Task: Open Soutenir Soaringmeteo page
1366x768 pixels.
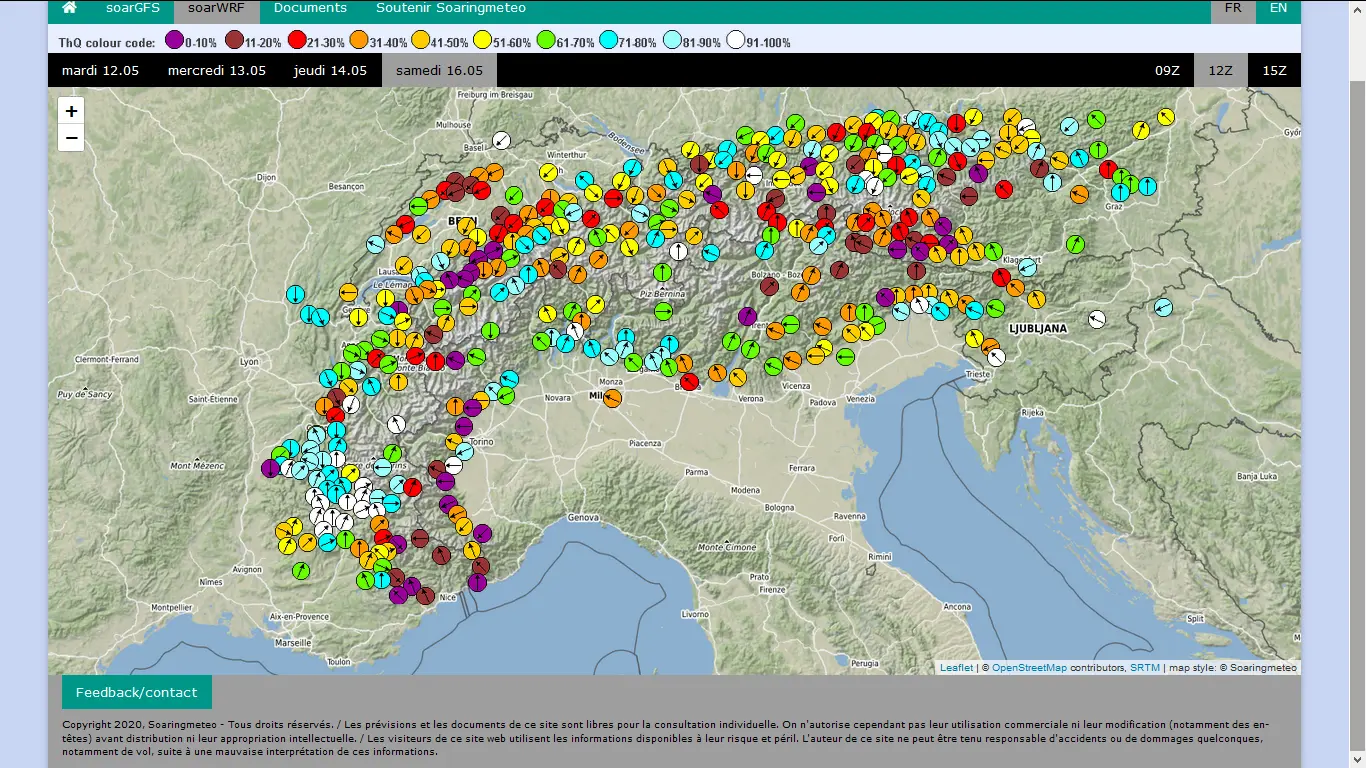Action: point(451,8)
